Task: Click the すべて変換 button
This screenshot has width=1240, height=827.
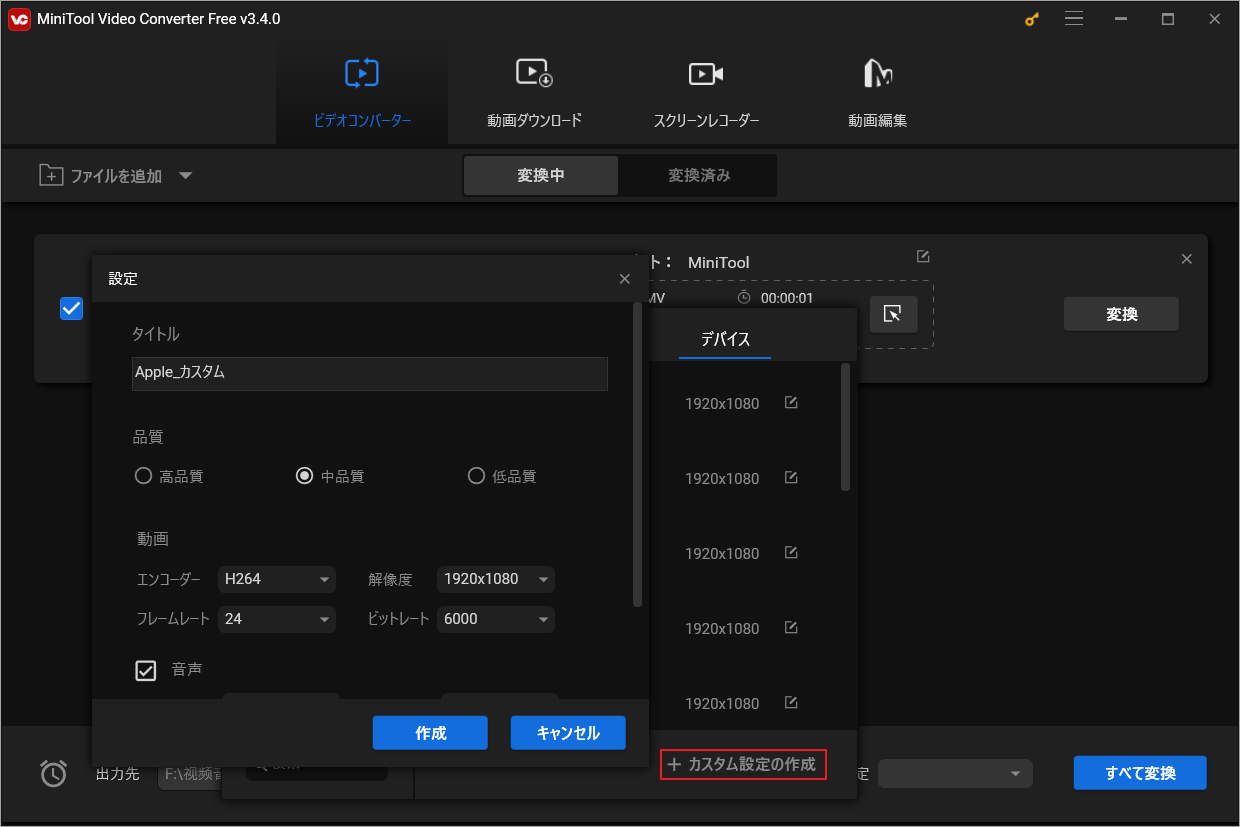Action: [x=1140, y=773]
